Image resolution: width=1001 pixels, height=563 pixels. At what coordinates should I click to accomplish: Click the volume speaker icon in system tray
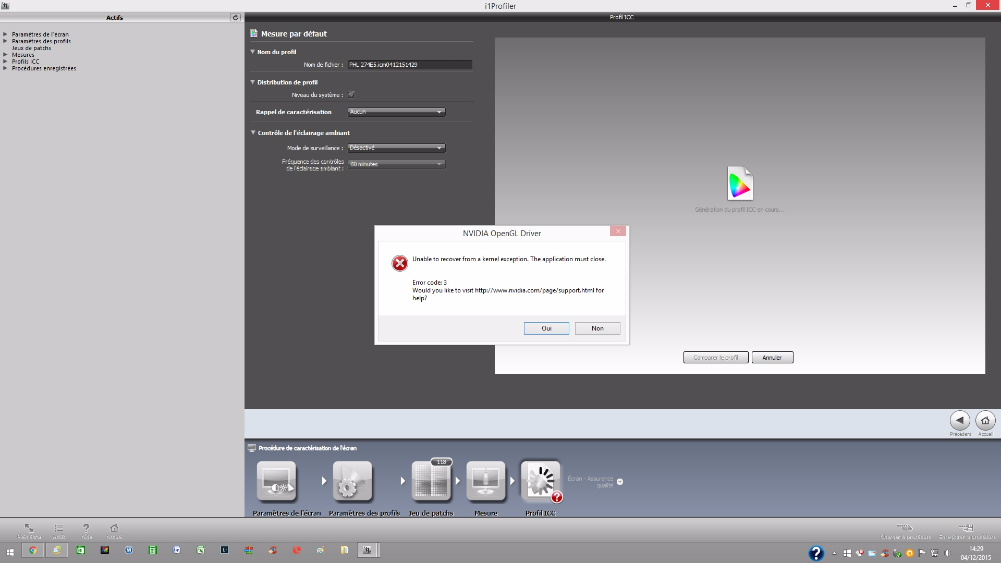(947, 553)
